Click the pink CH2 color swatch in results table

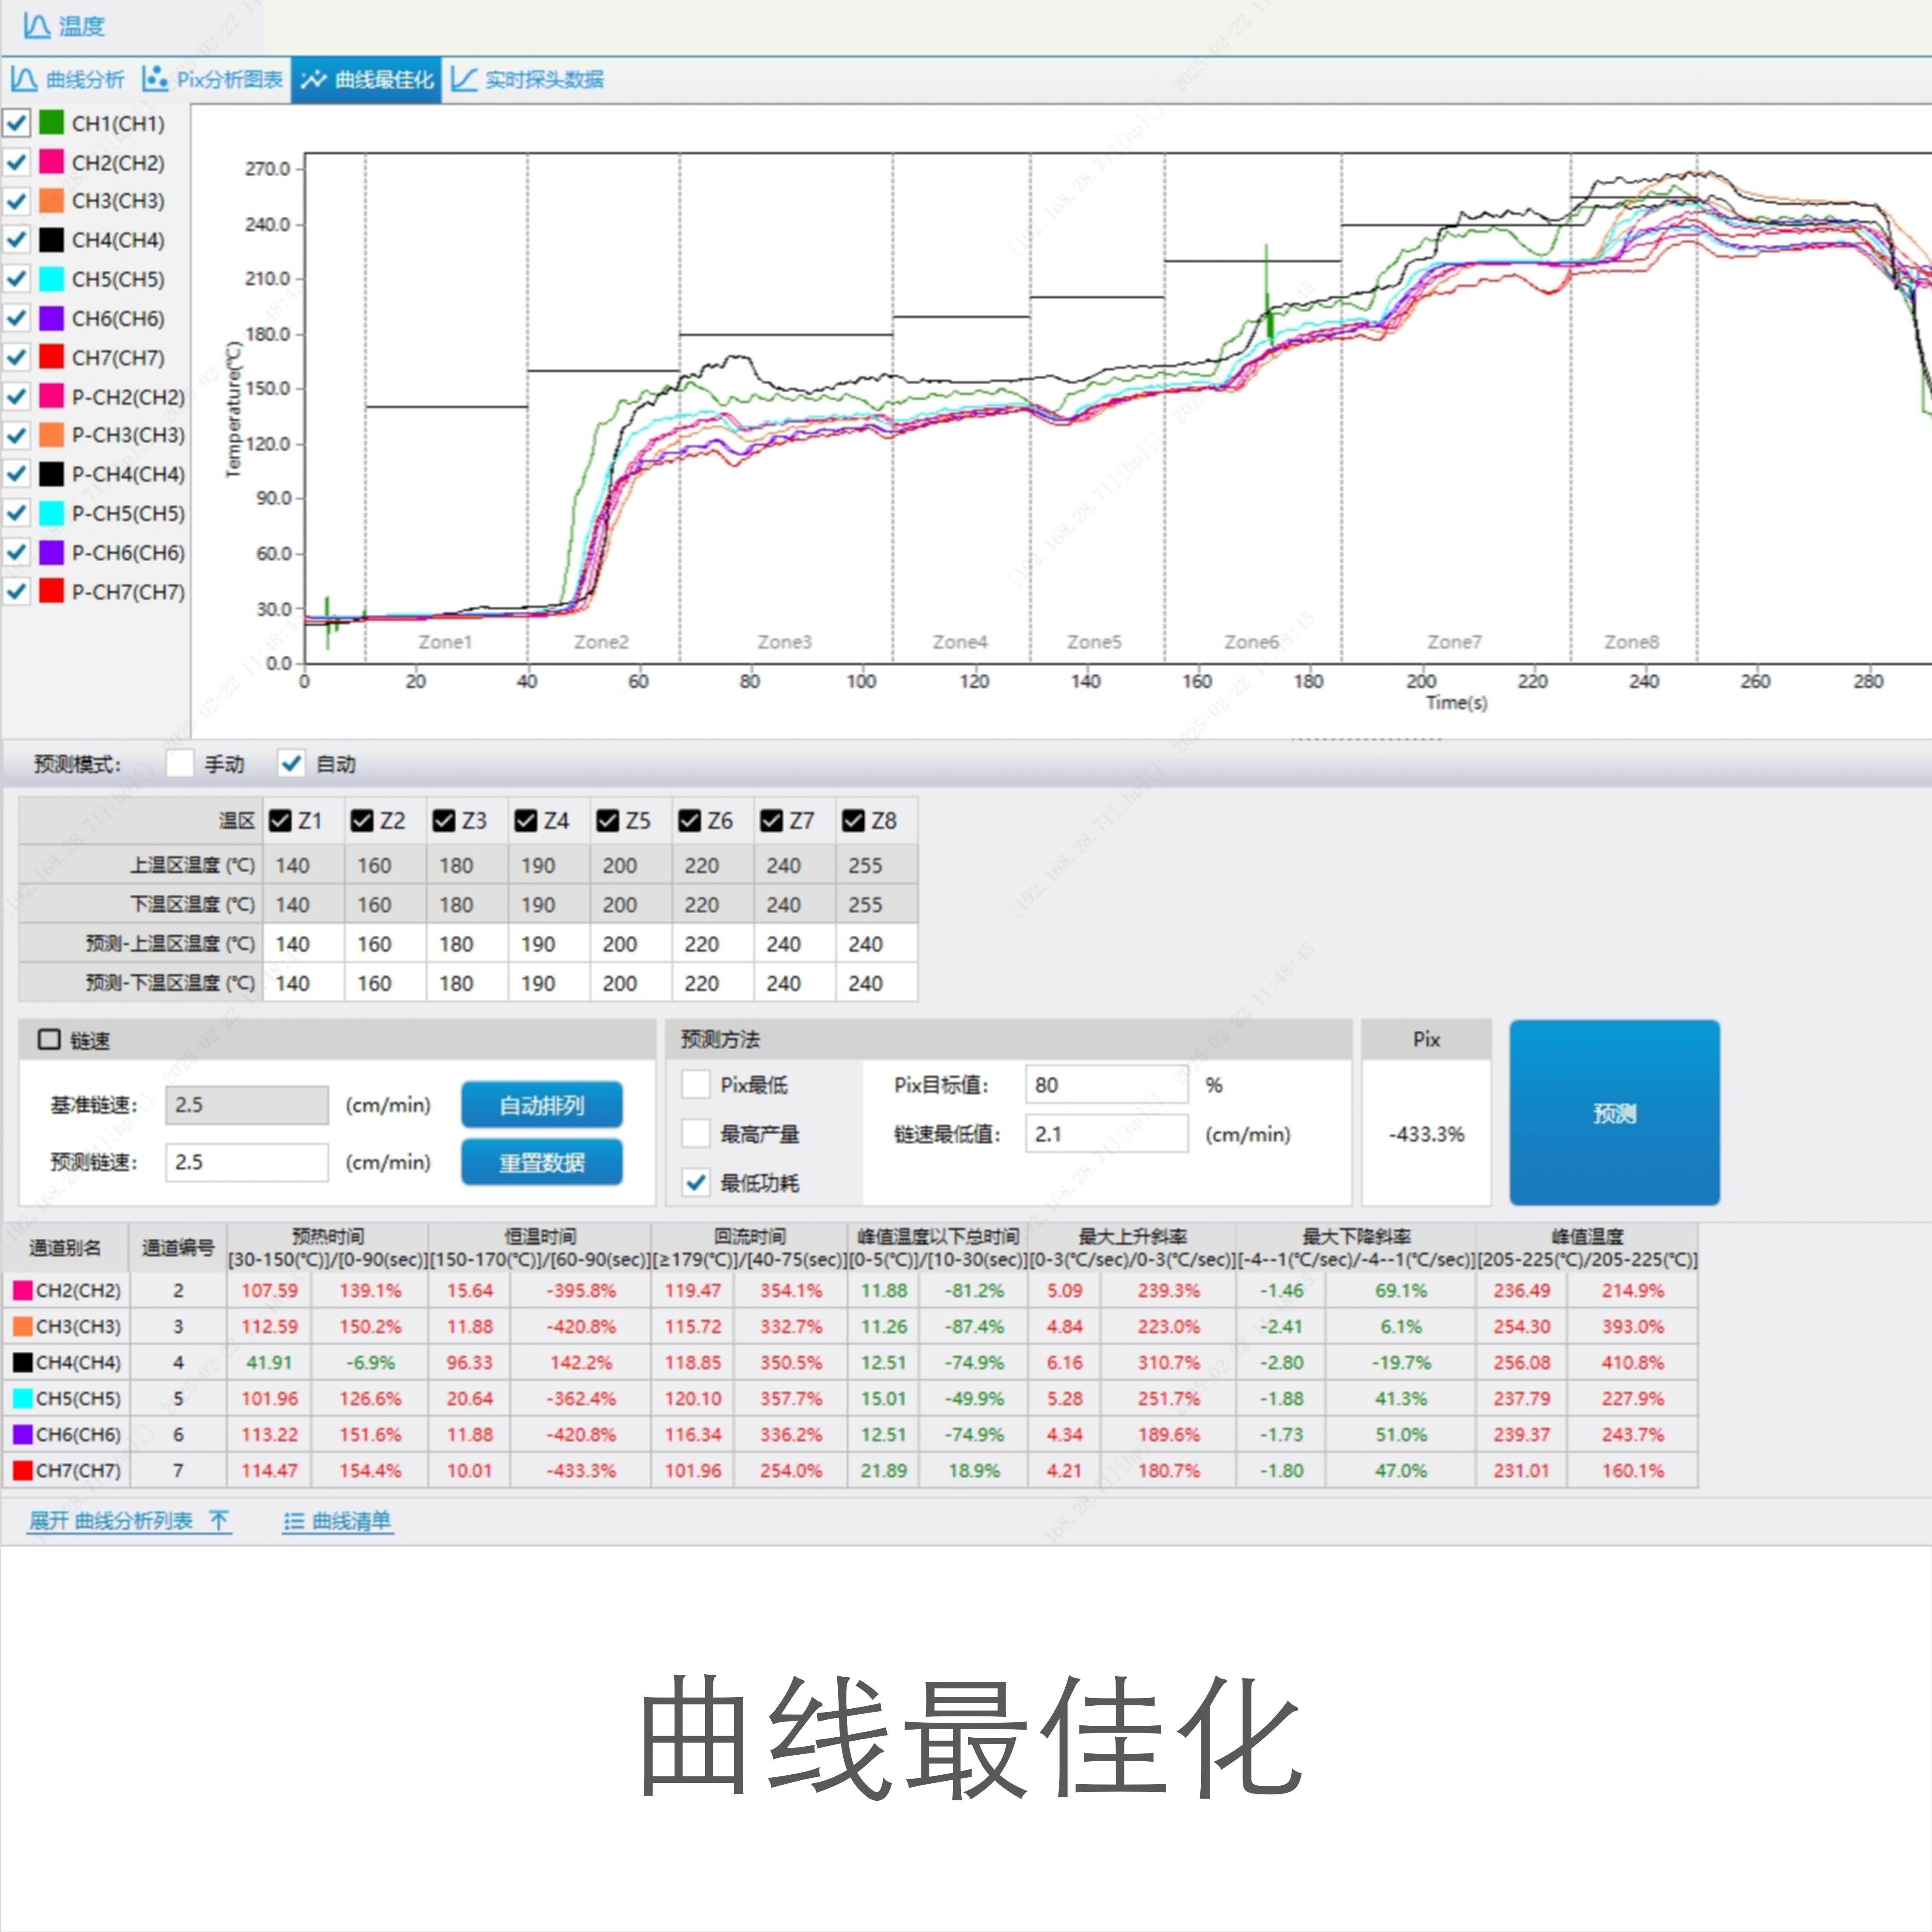22,1290
